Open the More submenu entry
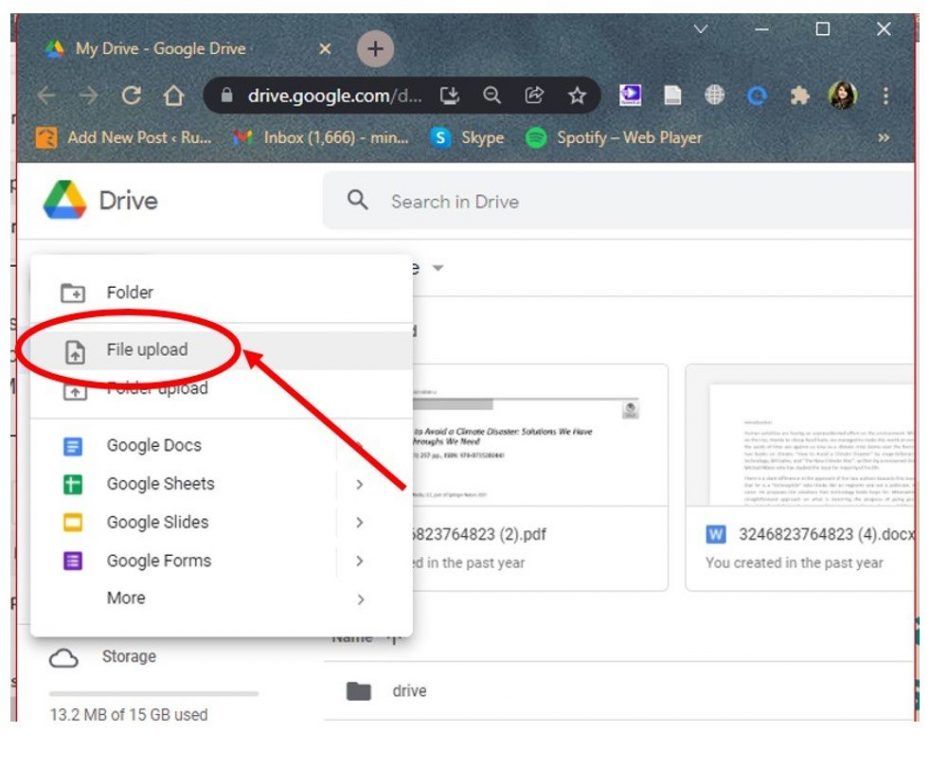The width and height of the screenshot is (930, 768). [x=221, y=598]
